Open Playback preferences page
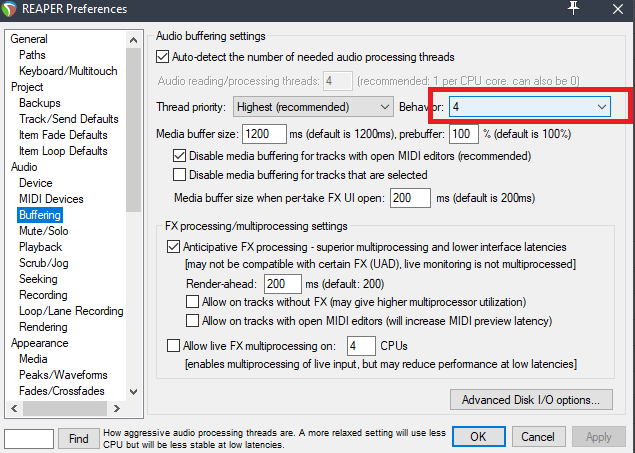 tap(40, 247)
